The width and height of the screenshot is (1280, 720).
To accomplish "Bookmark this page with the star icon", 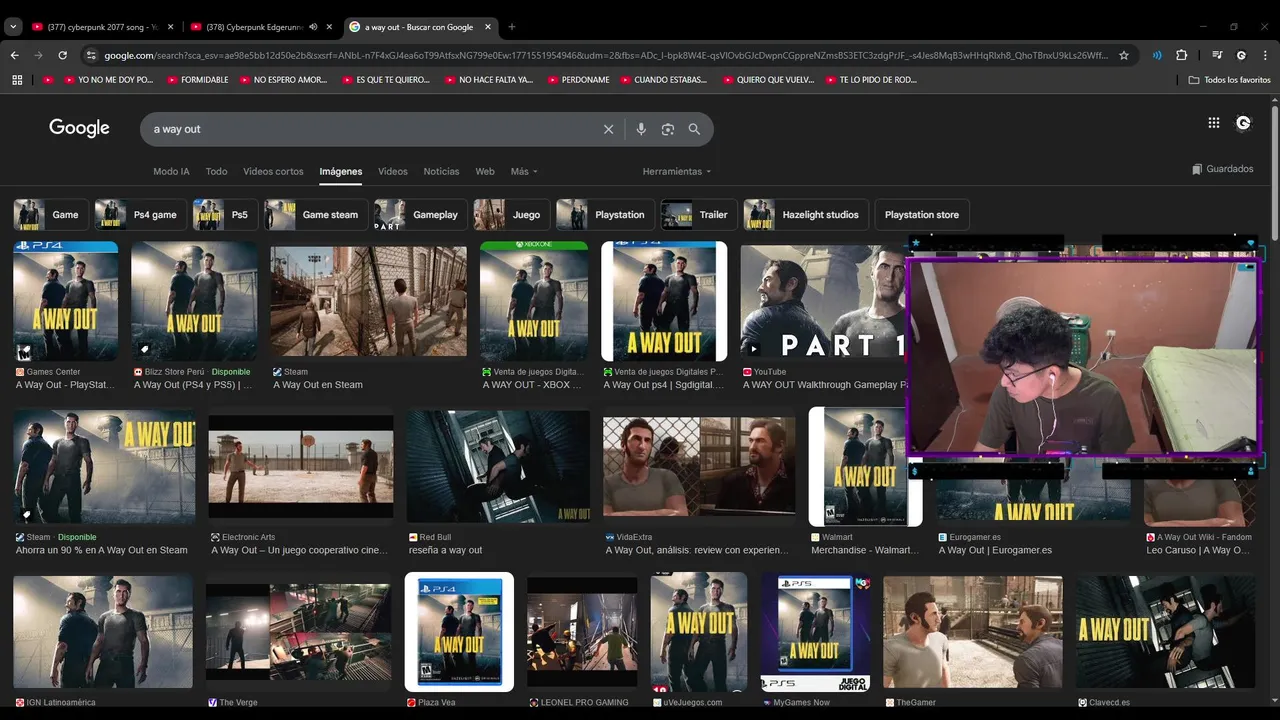I will pos(1124,55).
